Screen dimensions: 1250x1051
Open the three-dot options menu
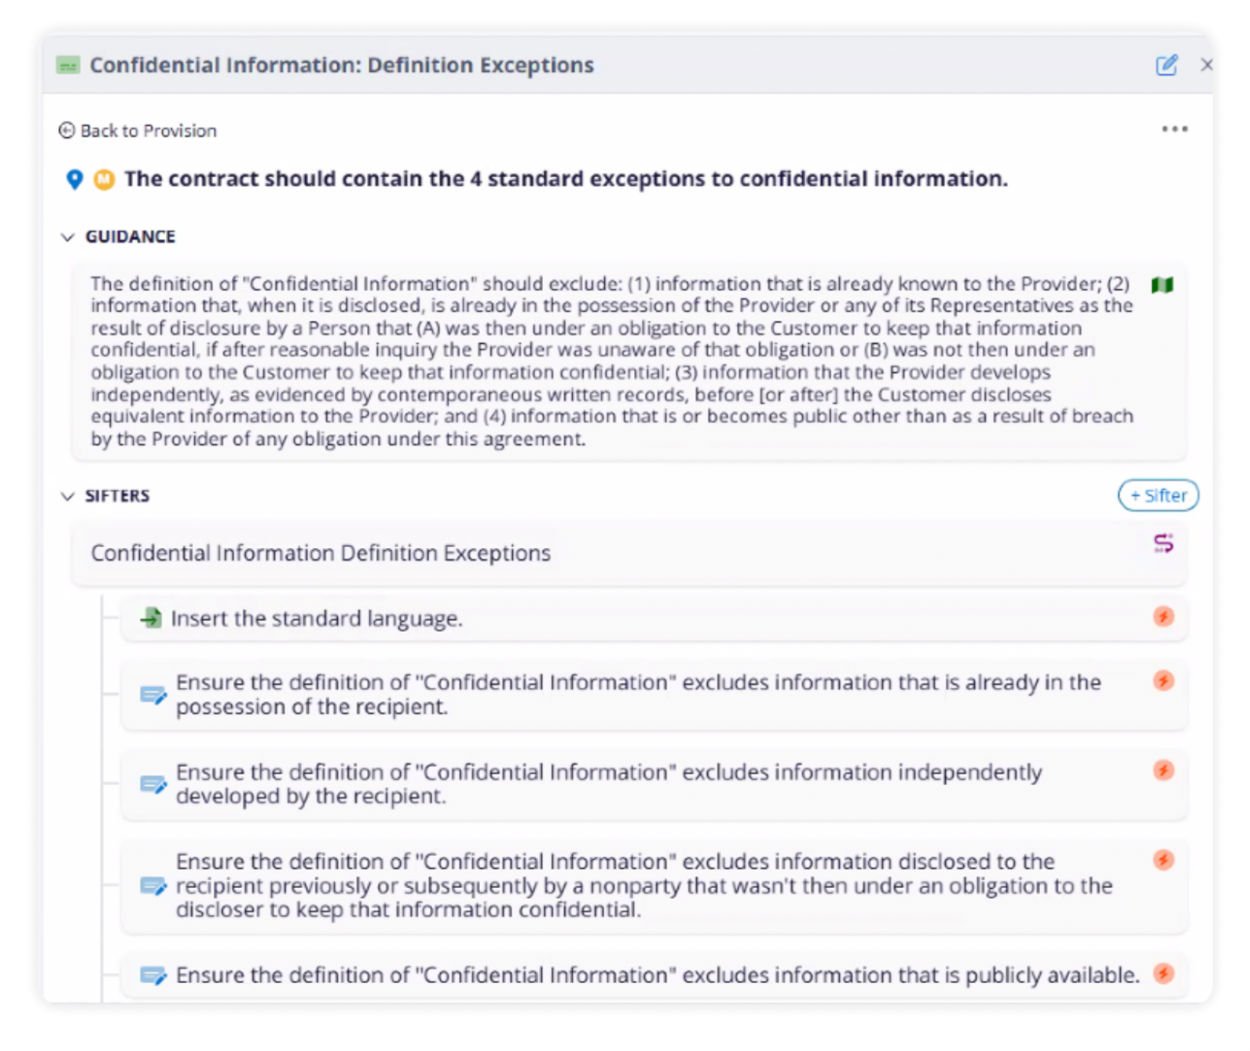(1175, 127)
